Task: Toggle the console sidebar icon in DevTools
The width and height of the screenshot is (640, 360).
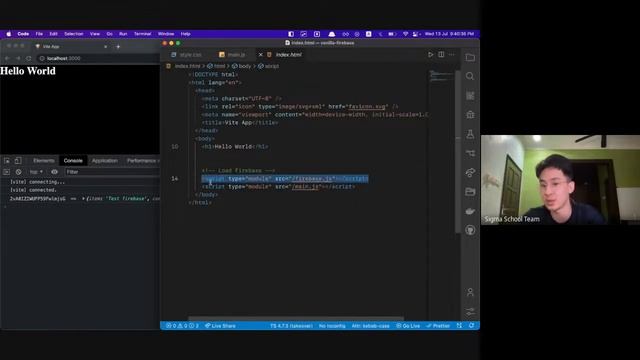Action: tap(6, 172)
